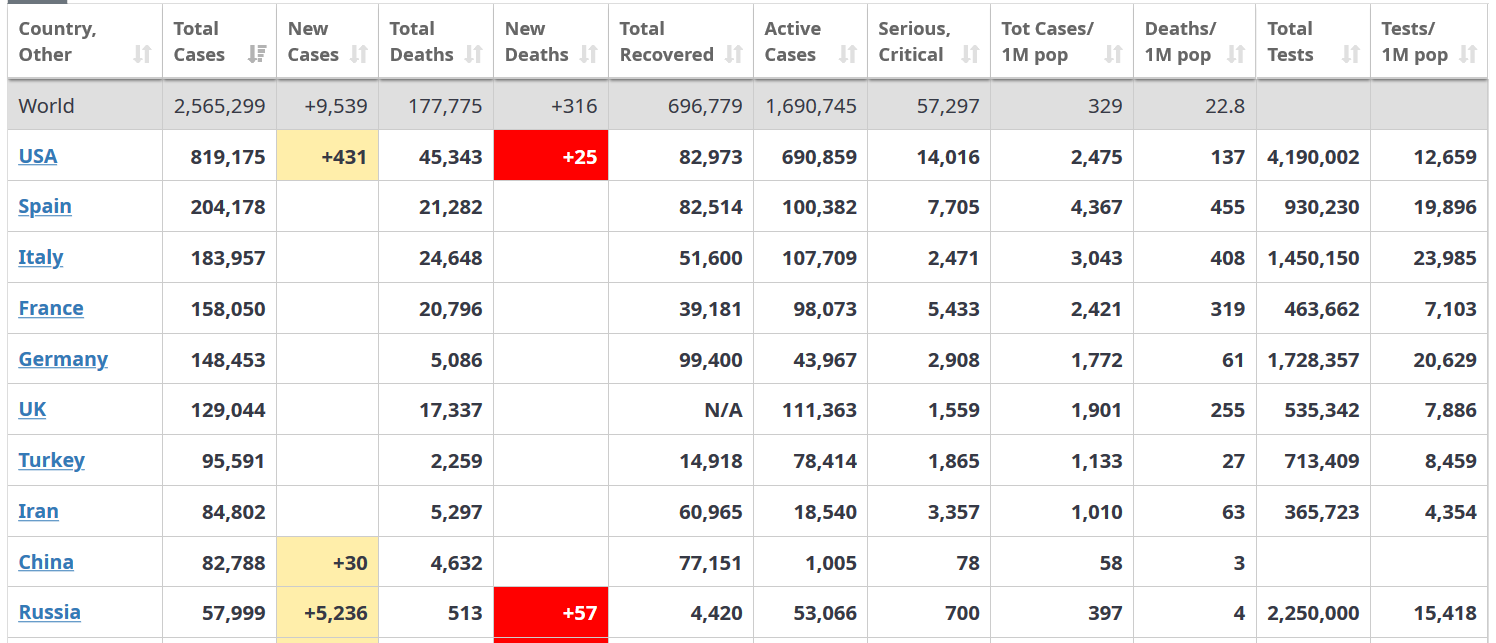Select France total cases 158,050
Screen dimensions: 1496x643
[228, 309]
